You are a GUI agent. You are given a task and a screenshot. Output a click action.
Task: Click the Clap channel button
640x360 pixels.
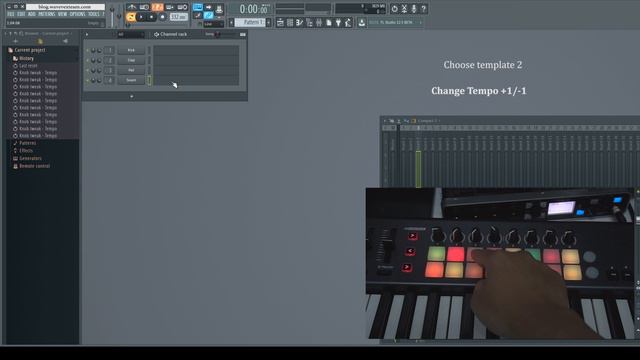pyautogui.click(x=131, y=60)
